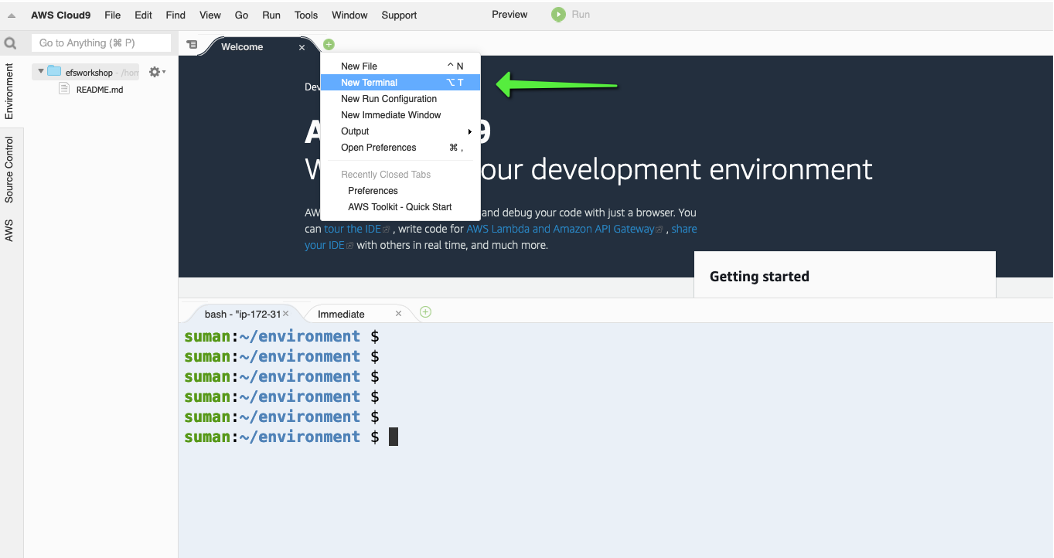The height and width of the screenshot is (558, 1054).
Task: Click the AWS Cloud9 menu
Action: [60, 15]
